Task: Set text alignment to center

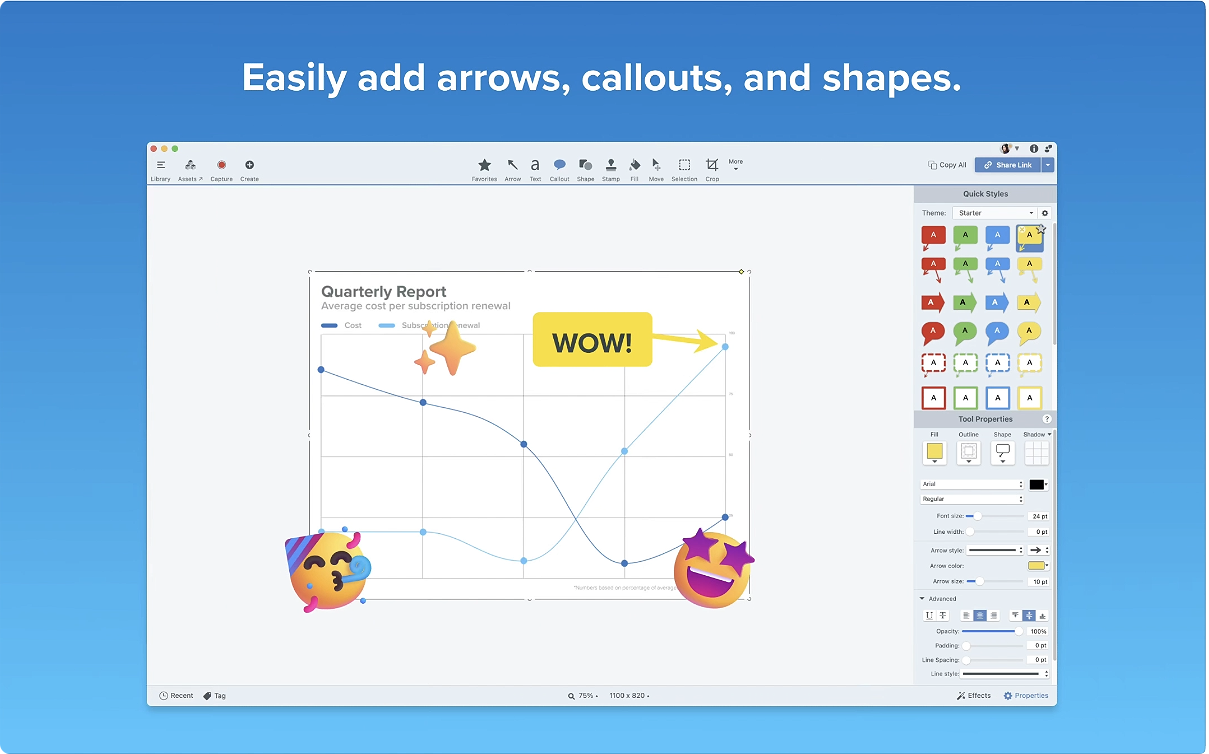Action: coord(979,616)
